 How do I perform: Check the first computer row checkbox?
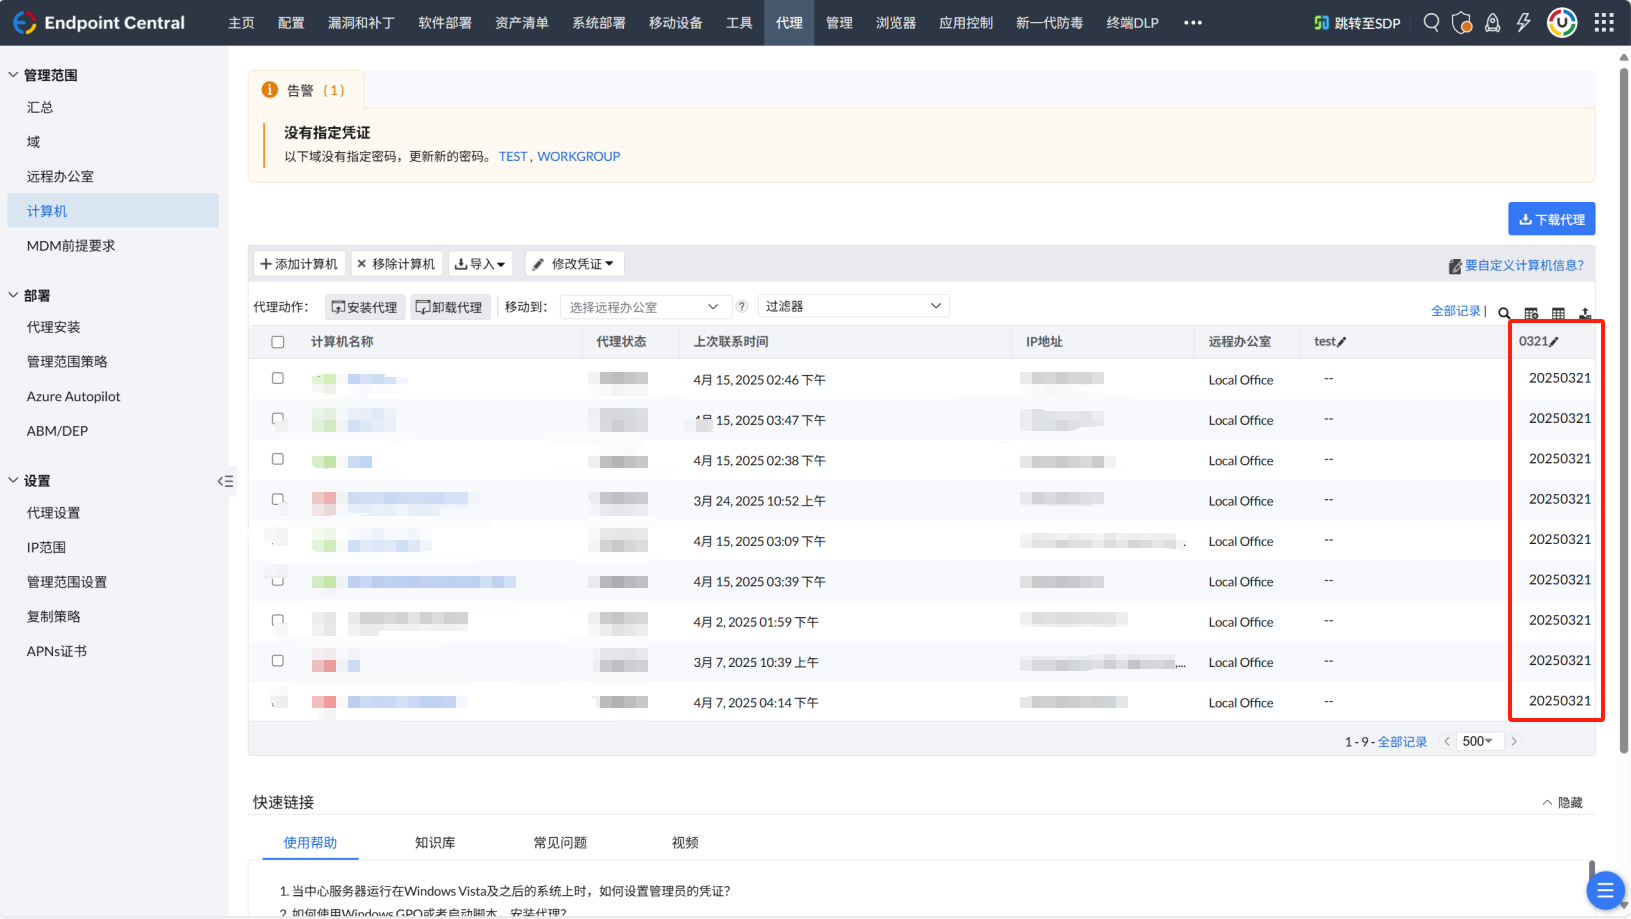point(278,378)
